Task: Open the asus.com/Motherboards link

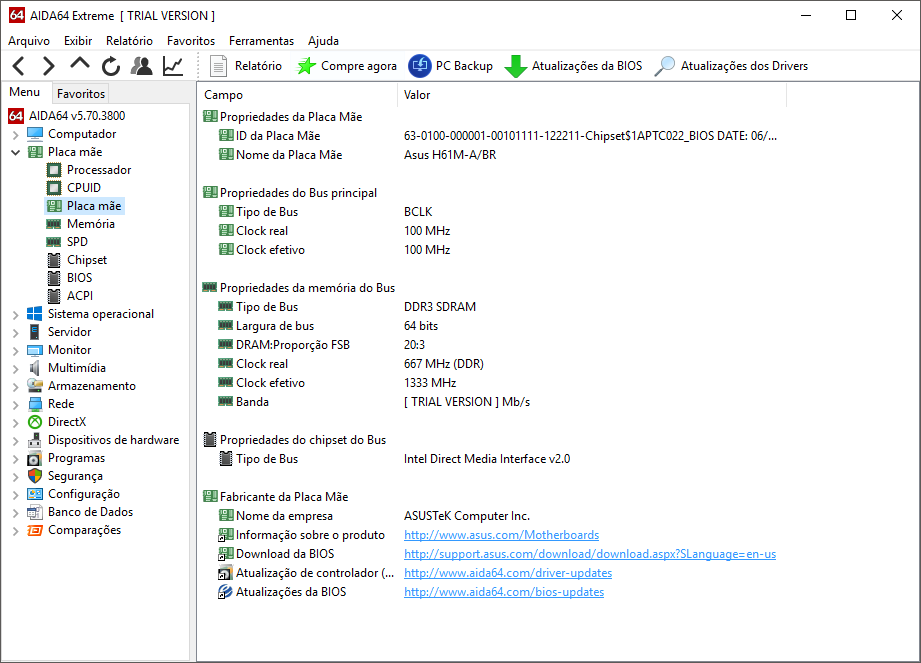Action: pyautogui.click(x=501, y=535)
